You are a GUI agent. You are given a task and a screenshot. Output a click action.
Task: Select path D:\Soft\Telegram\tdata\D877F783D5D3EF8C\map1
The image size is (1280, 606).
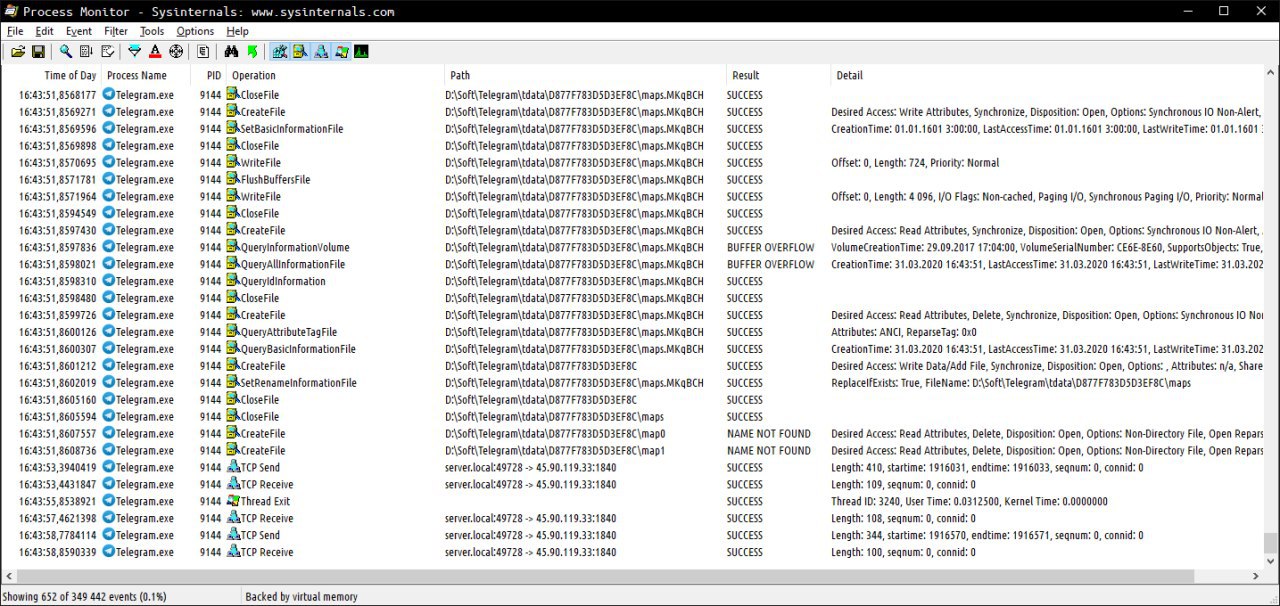[555, 451]
